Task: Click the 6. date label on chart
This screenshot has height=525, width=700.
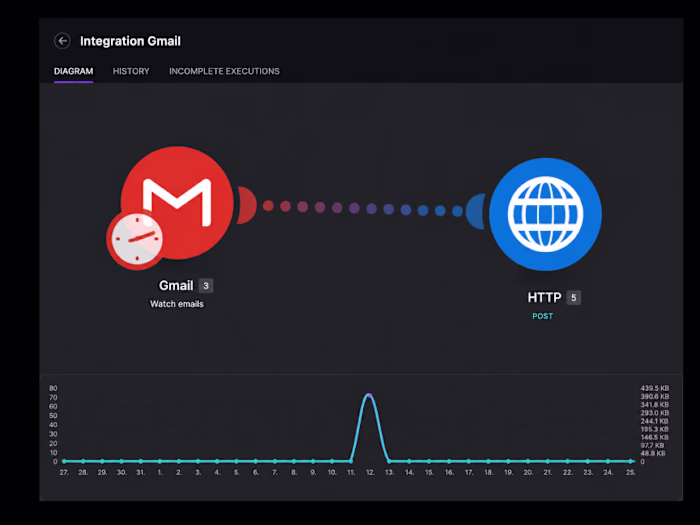Action: 256,472
